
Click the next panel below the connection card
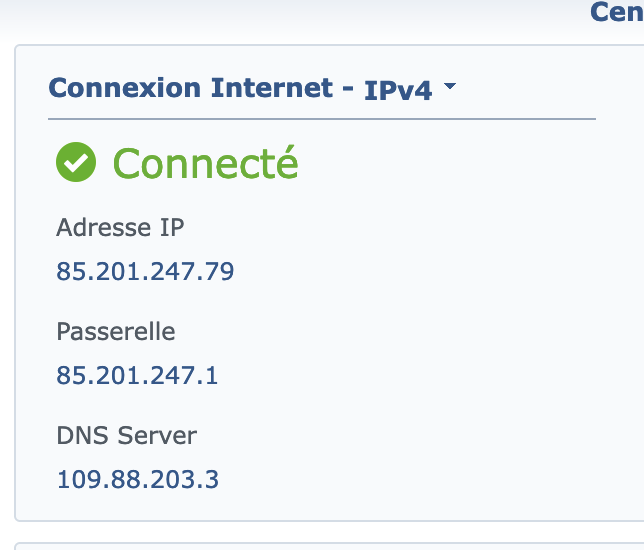coord(329,546)
